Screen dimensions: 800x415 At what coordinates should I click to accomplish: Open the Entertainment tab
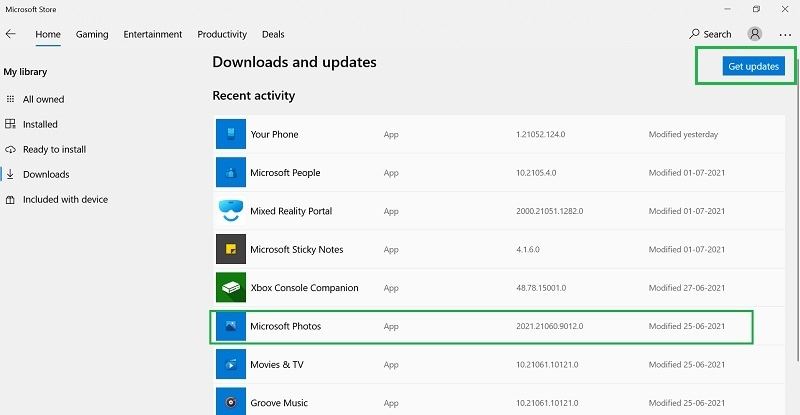click(x=153, y=34)
